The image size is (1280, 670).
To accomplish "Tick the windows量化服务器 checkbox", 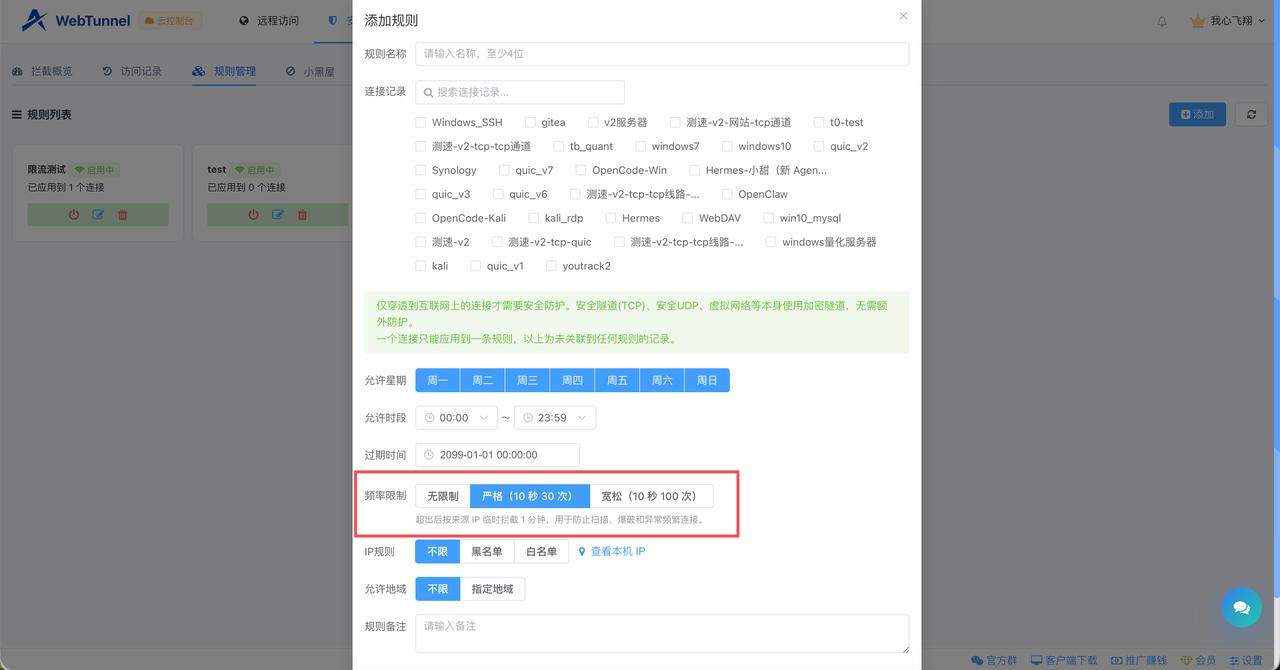I will (x=771, y=242).
